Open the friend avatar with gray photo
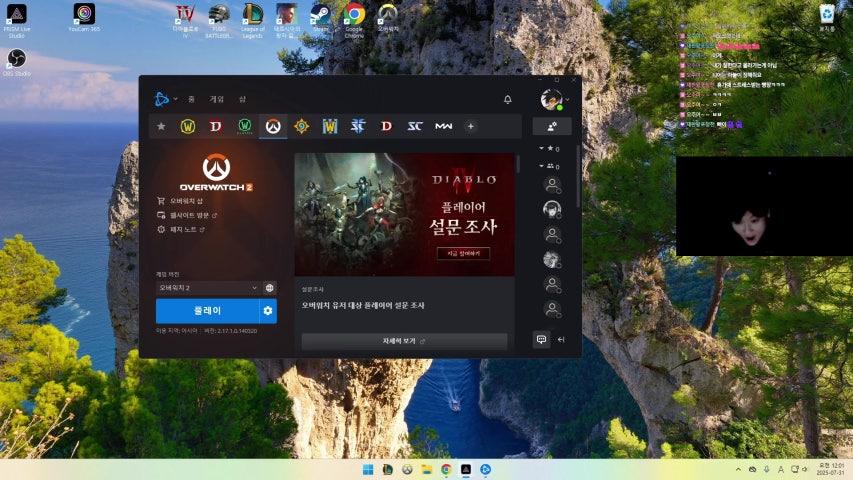 click(x=552, y=260)
